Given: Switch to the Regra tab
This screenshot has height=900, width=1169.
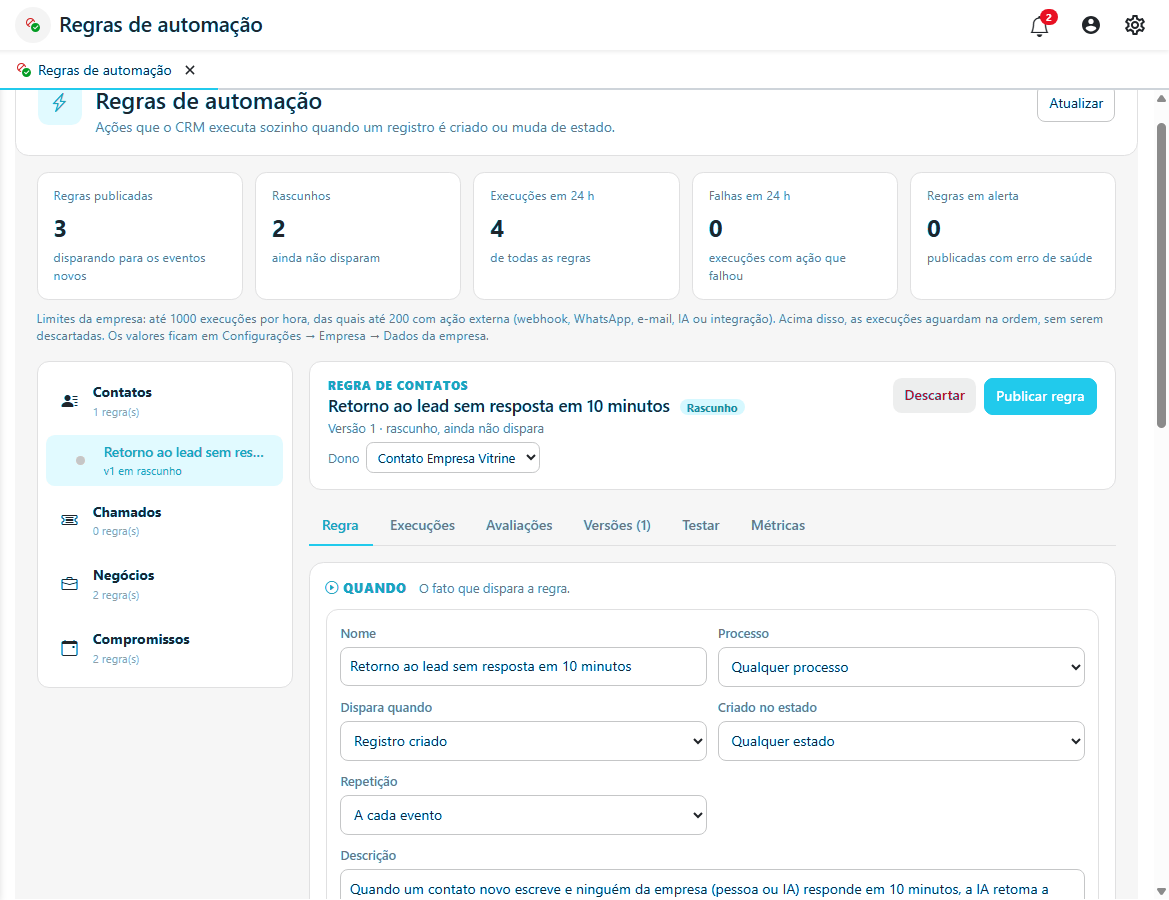Looking at the screenshot, I should [340, 525].
